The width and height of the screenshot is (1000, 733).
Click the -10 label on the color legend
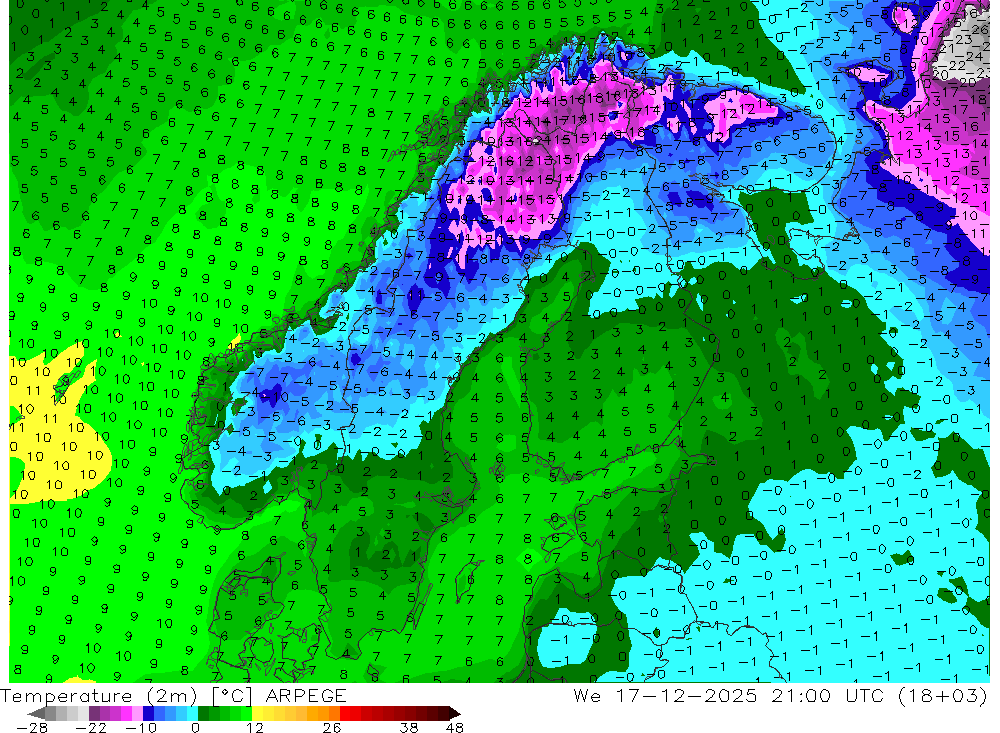coord(141,728)
